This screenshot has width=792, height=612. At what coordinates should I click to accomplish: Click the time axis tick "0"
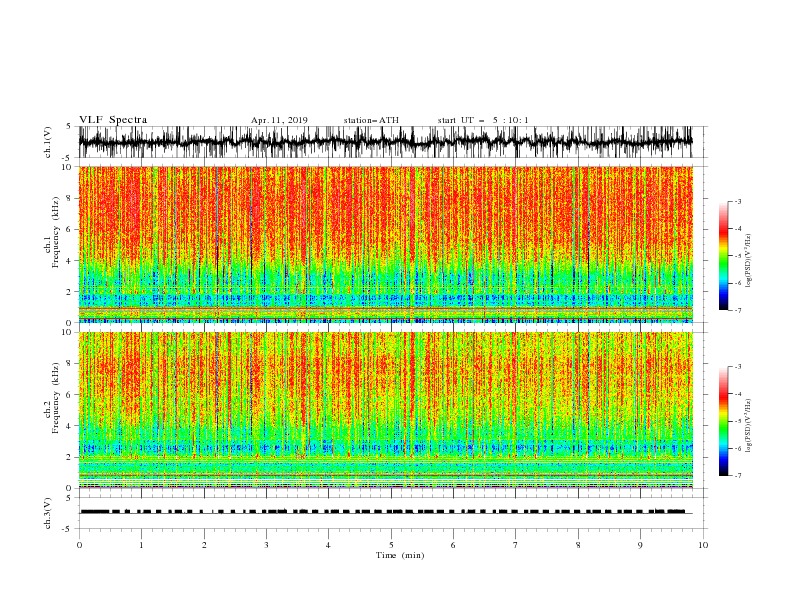point(79,545)
